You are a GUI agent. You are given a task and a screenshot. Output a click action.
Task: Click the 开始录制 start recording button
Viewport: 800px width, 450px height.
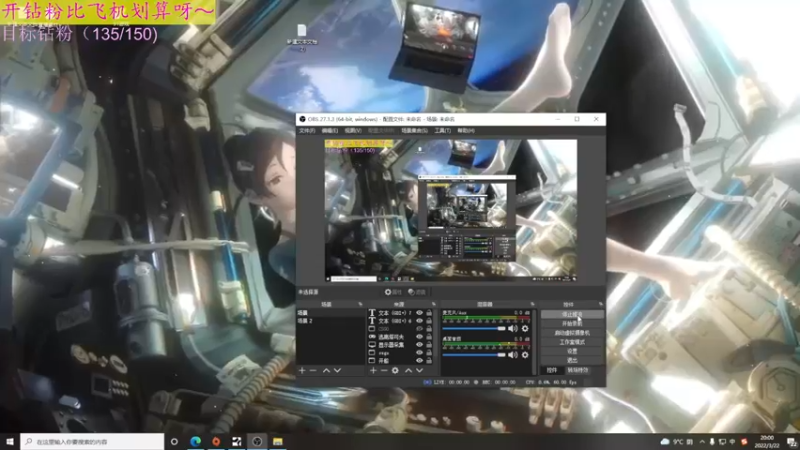pos(572,323)
